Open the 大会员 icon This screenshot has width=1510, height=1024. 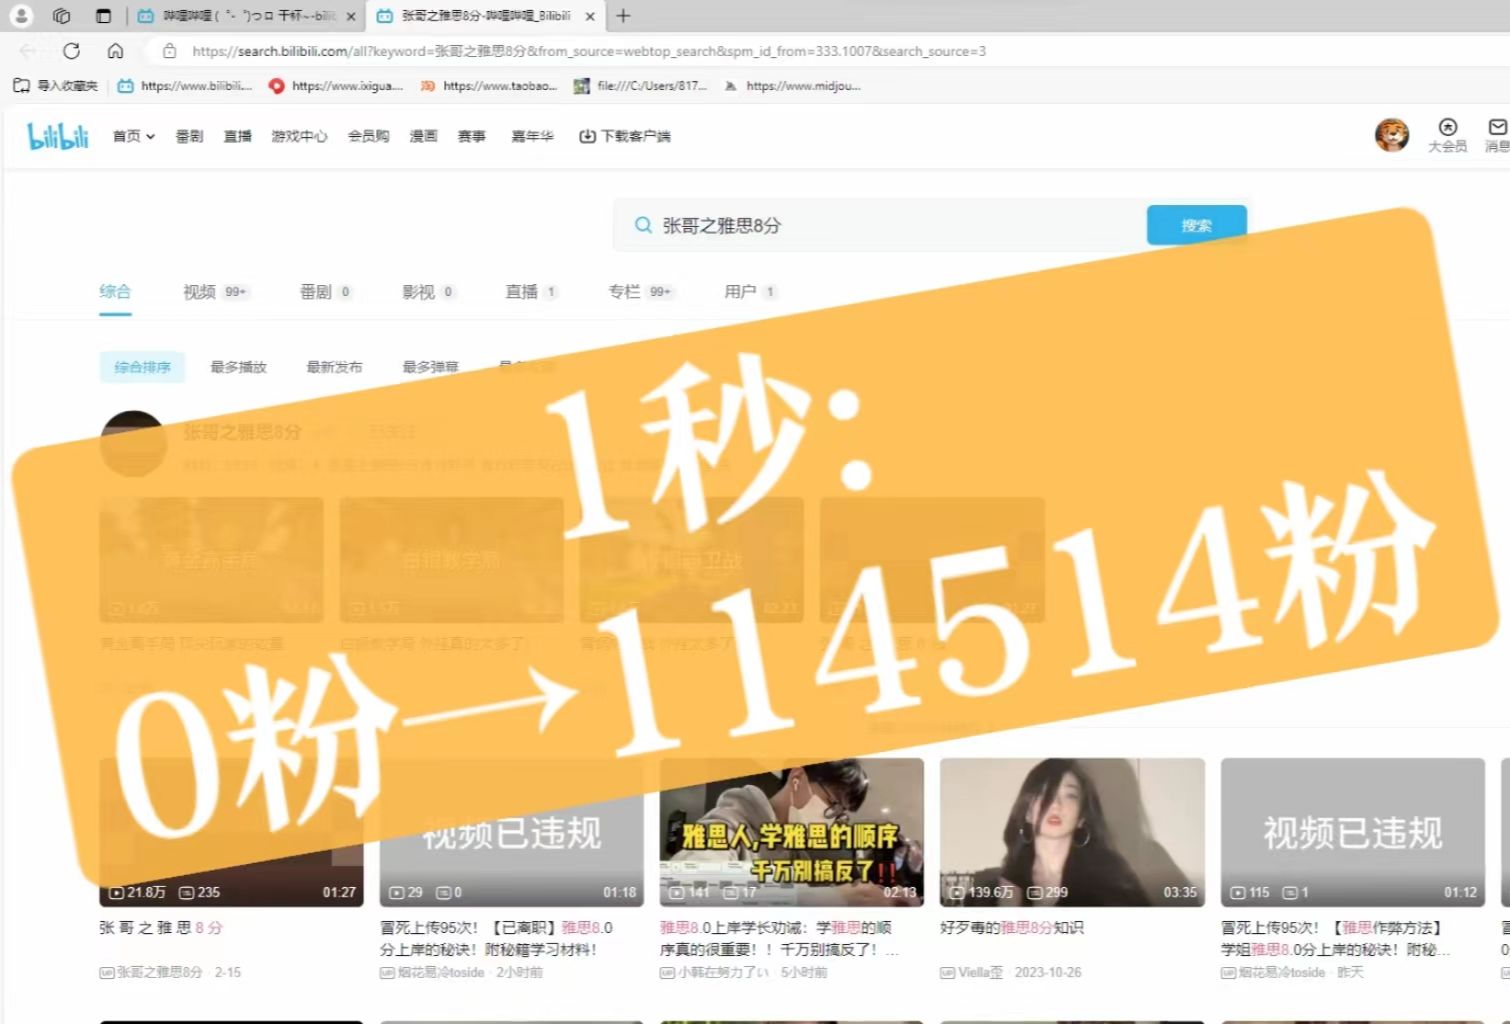pos(1447,135)
